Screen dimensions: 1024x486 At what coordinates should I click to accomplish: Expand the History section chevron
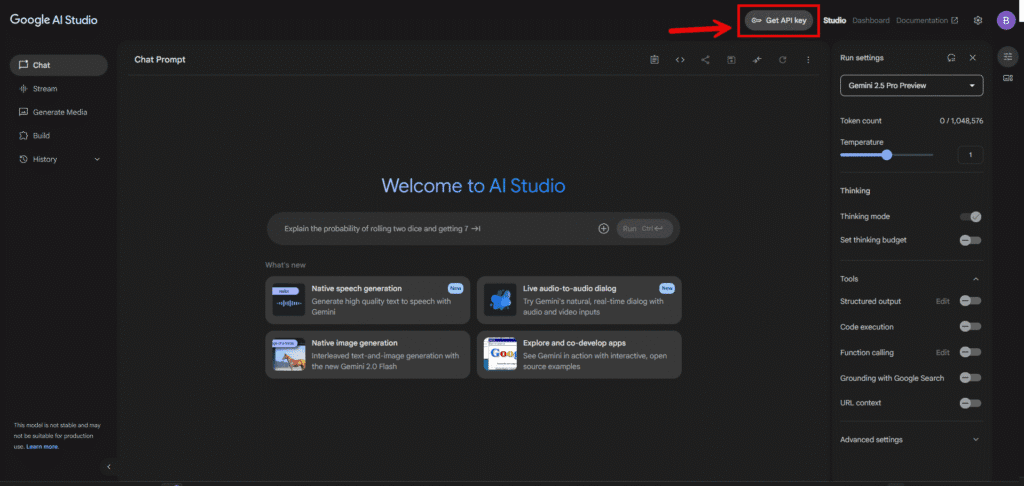click(x=97, y=159)
